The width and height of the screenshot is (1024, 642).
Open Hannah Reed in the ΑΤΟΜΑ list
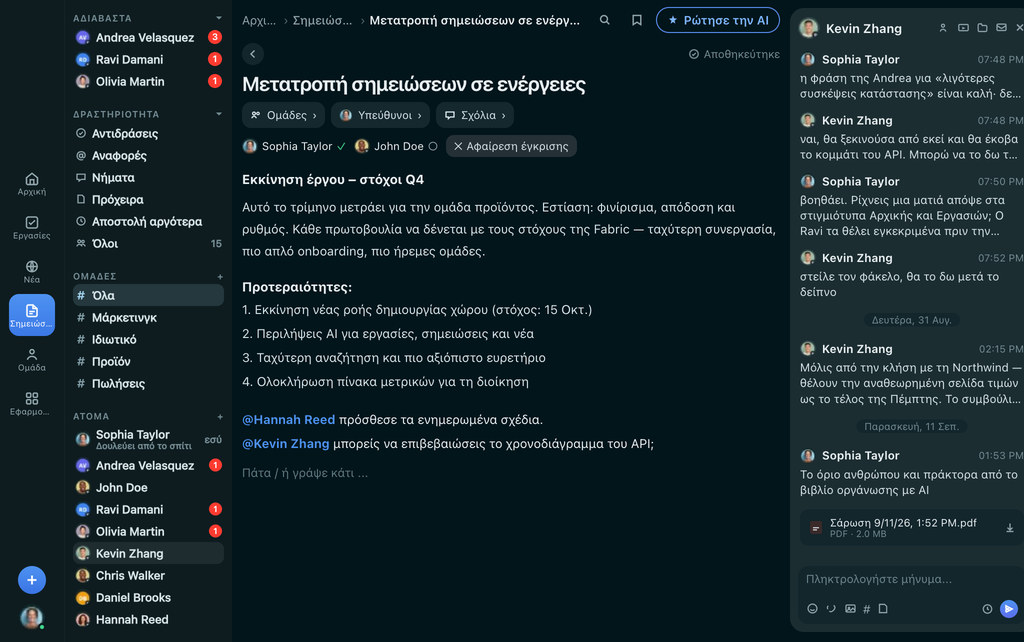(148, 619)
